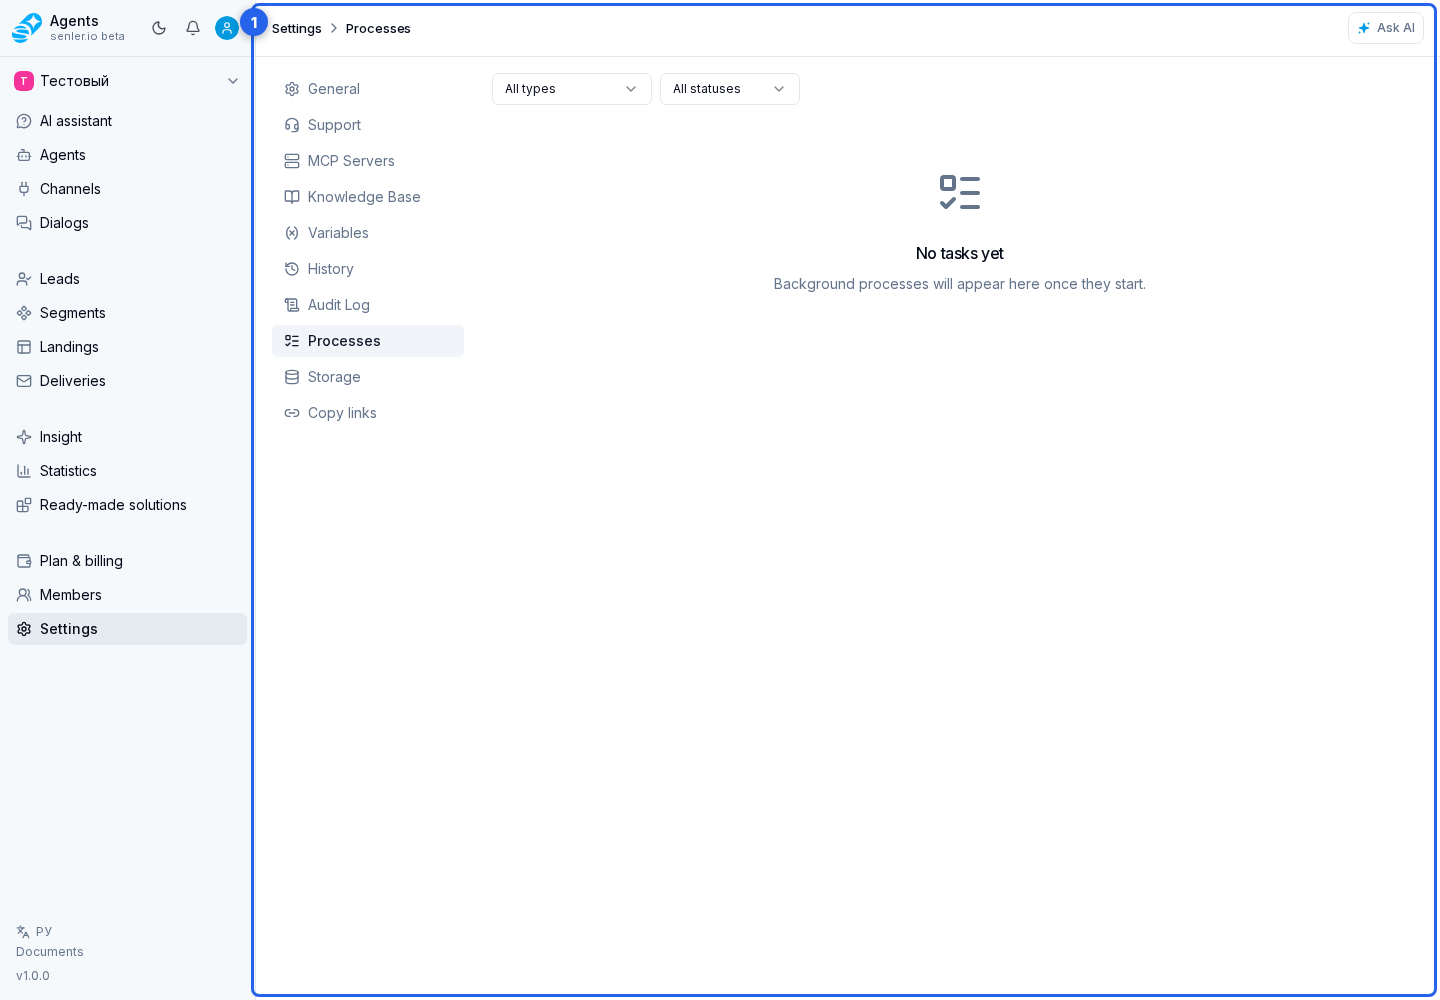Click the Knowledge Base book icon
Viewport: 1440px width, 1000px height.
click(292, 197)
